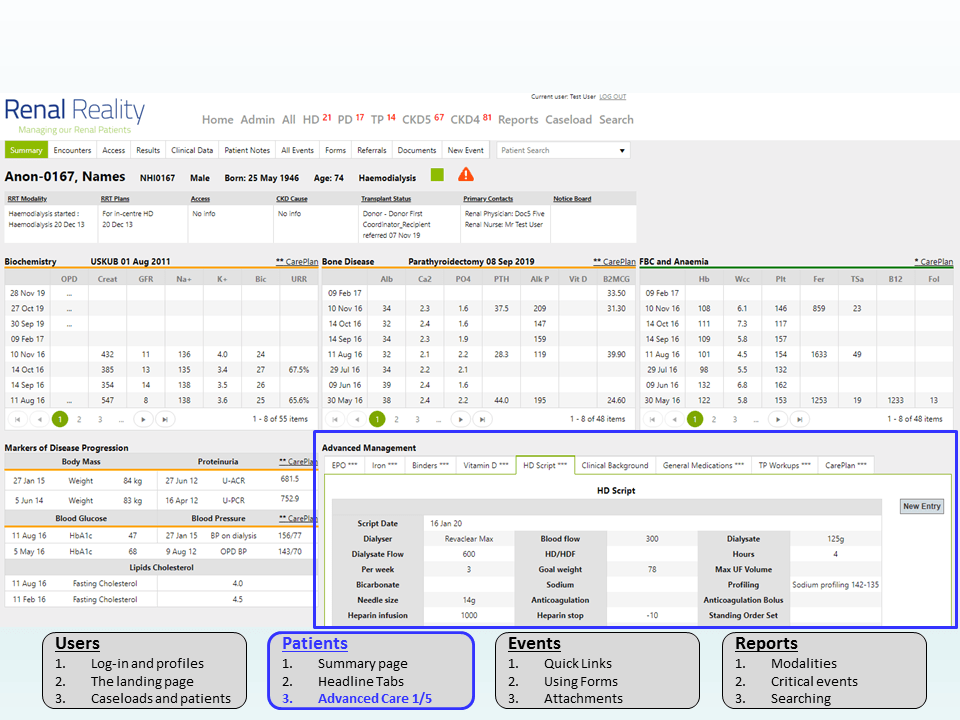Switch to the Encounters tab
This screenshot has width=960, height=720.
pos(73,151)
